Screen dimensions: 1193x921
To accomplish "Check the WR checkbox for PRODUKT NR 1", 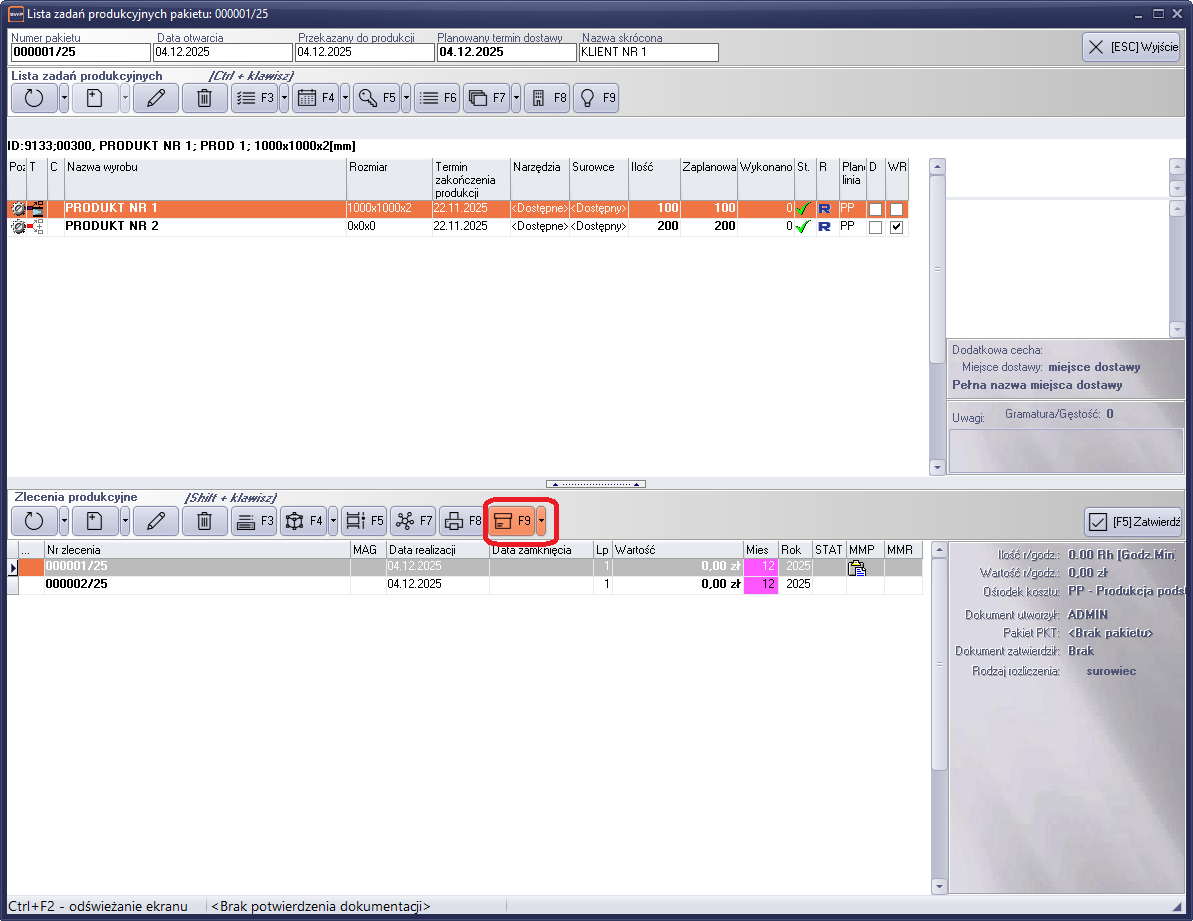I will [896, 209].
